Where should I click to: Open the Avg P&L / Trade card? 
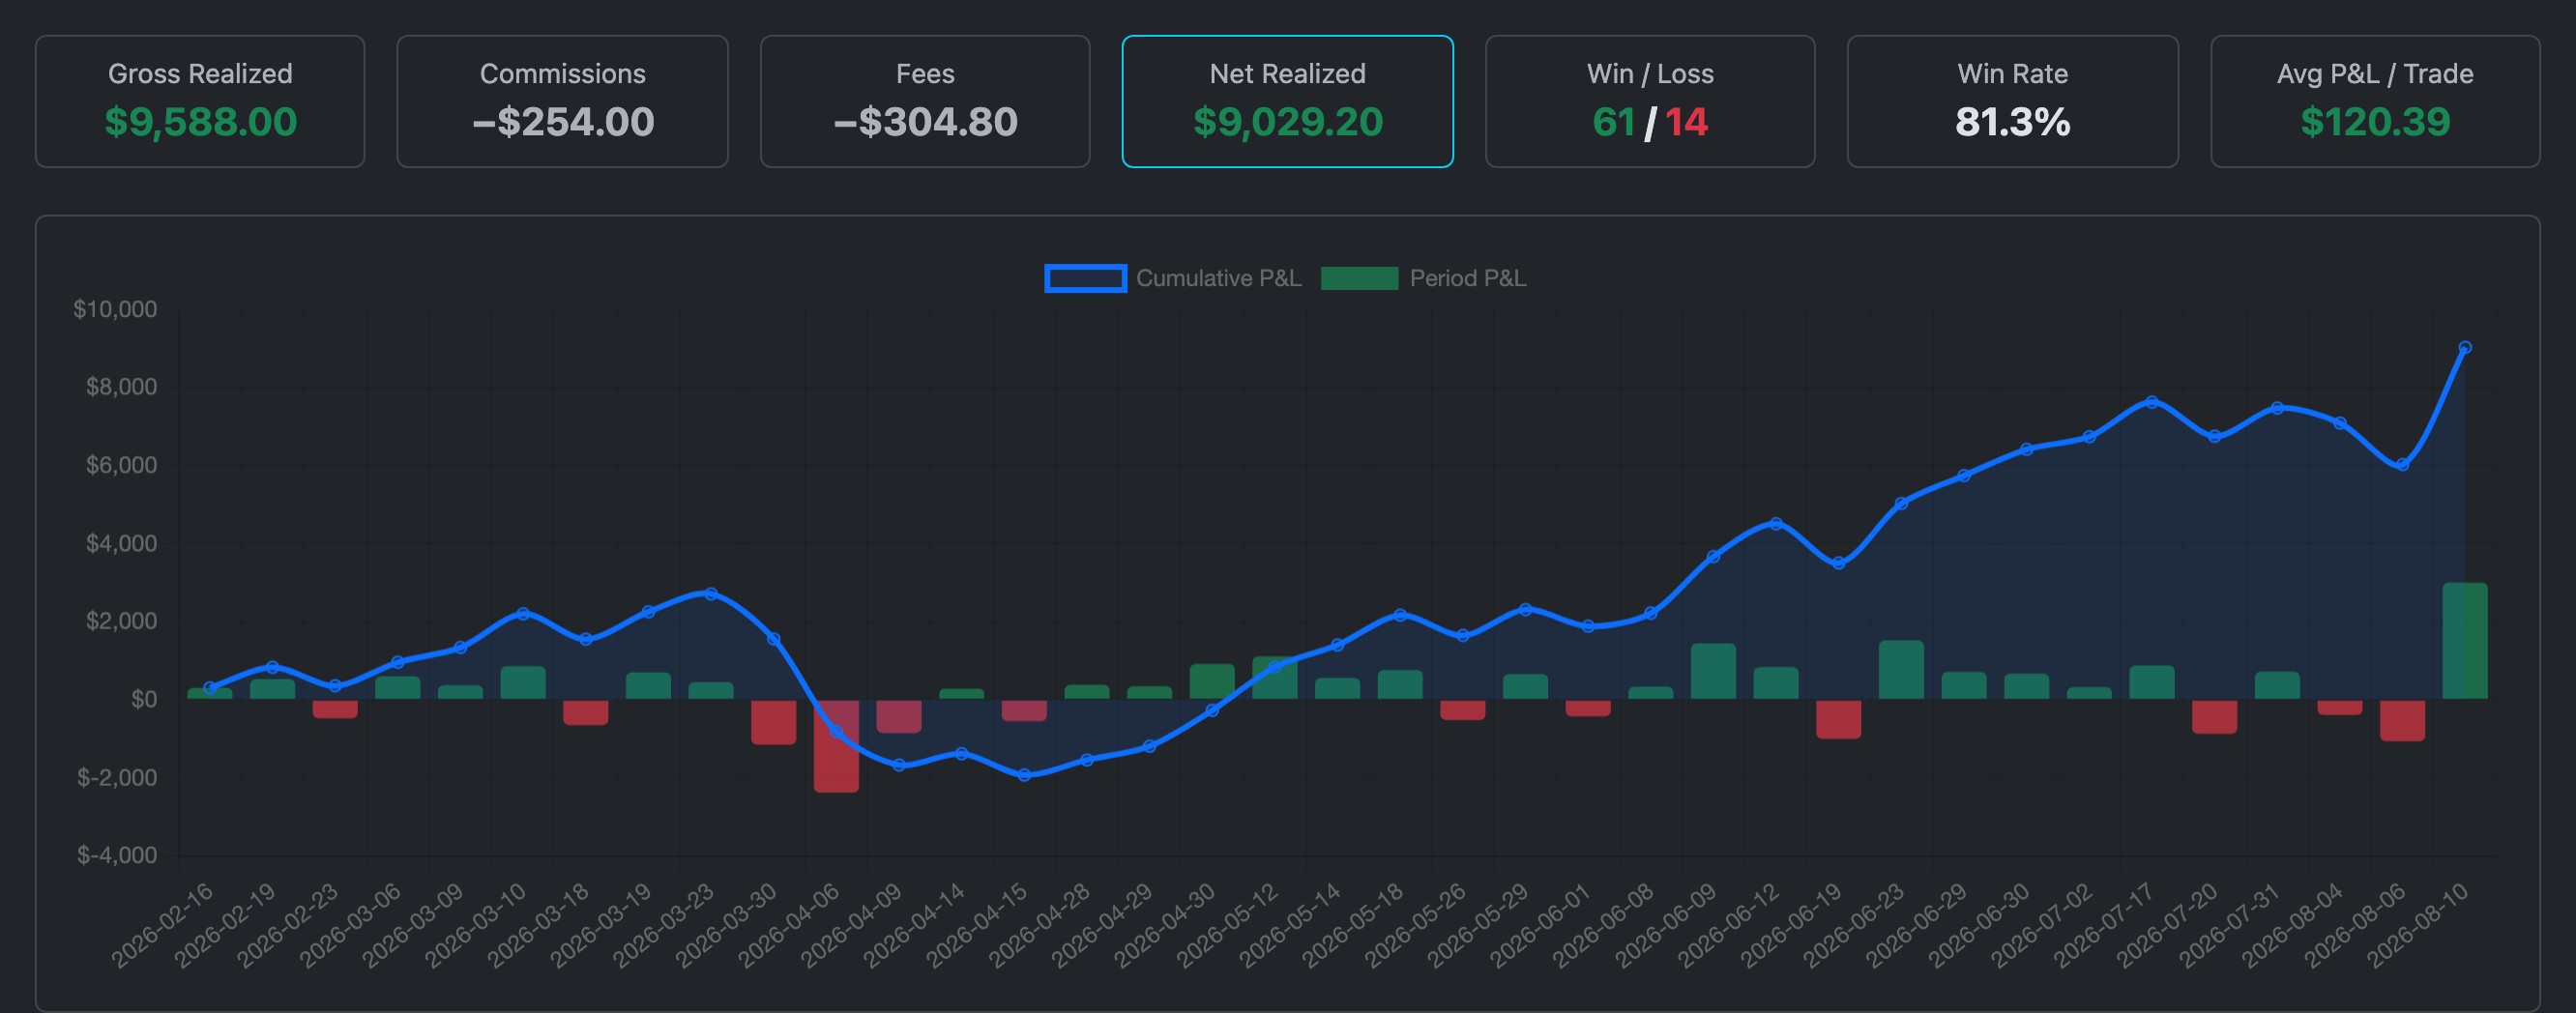coord(2375,101)
